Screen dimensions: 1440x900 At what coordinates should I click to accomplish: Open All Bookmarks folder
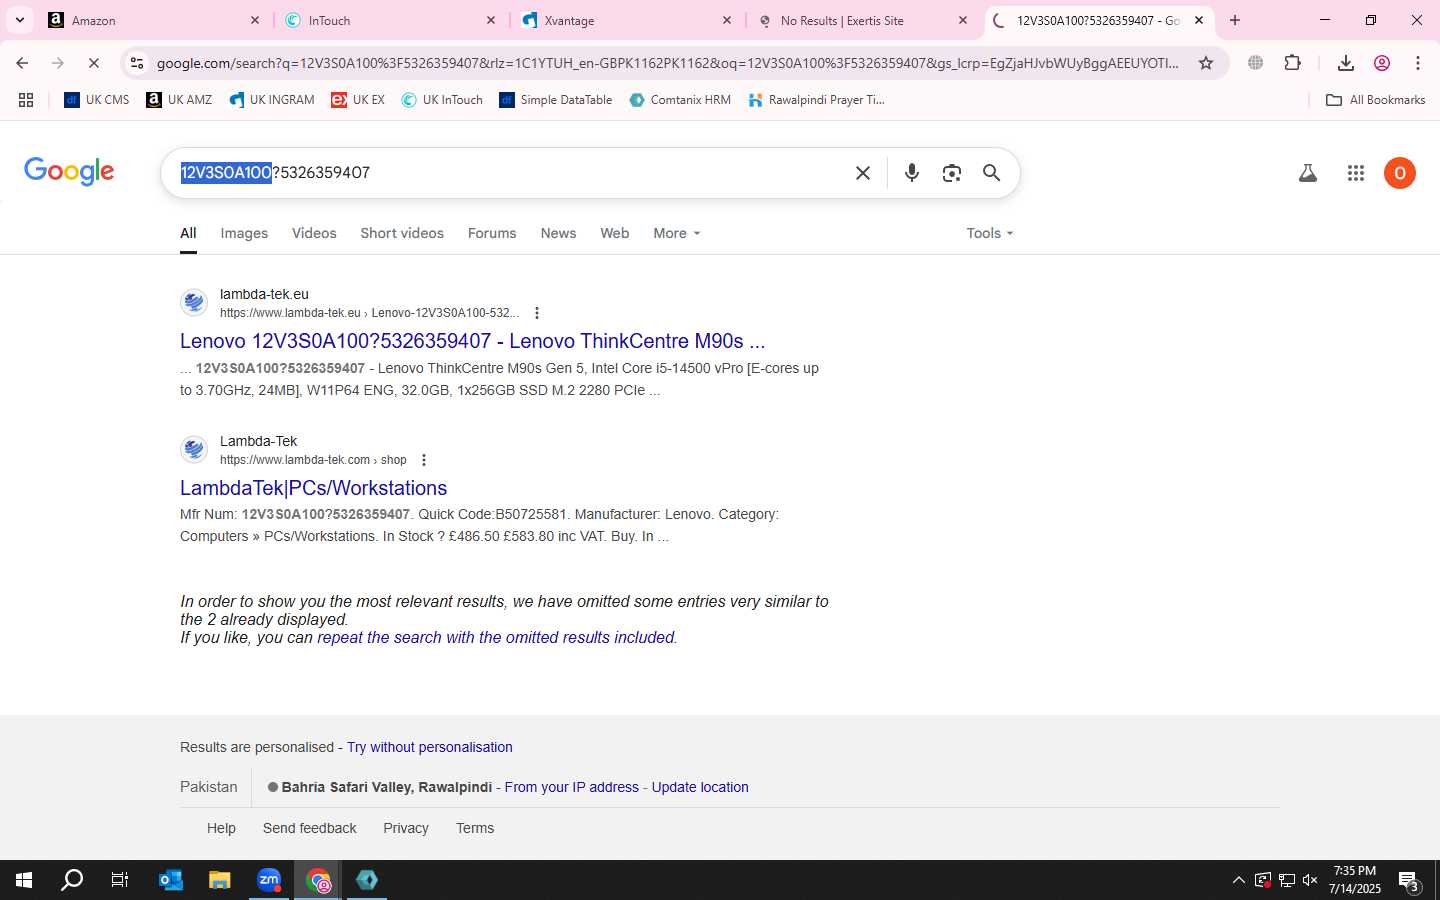pyautogui.click(x=1375, y=100)
